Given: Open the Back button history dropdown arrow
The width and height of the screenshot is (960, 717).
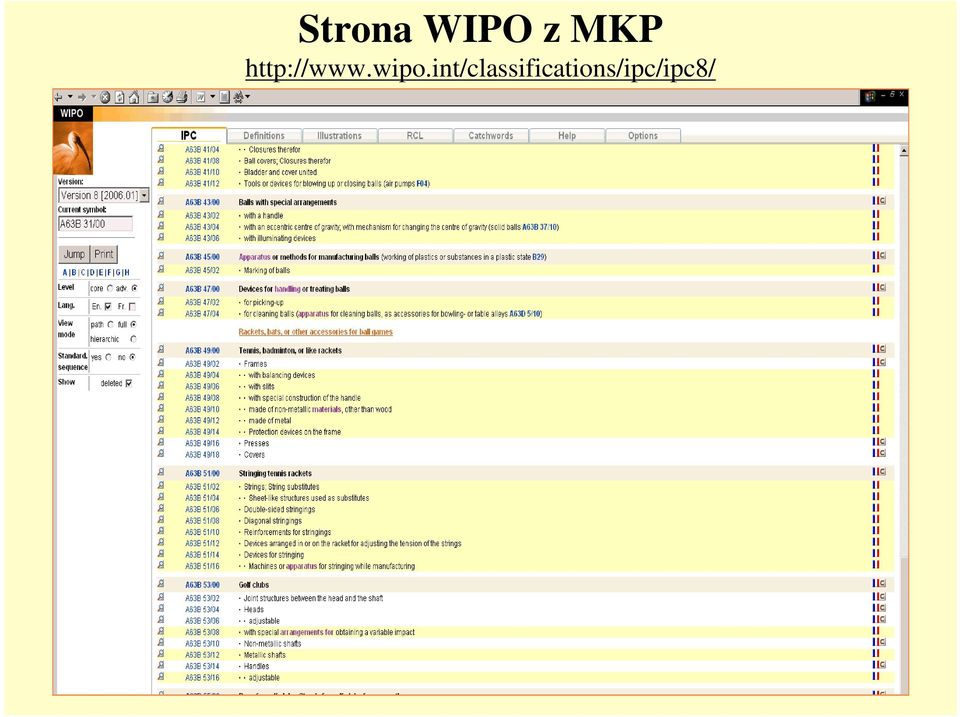Looking at the screenshot, I should point(70,97).
